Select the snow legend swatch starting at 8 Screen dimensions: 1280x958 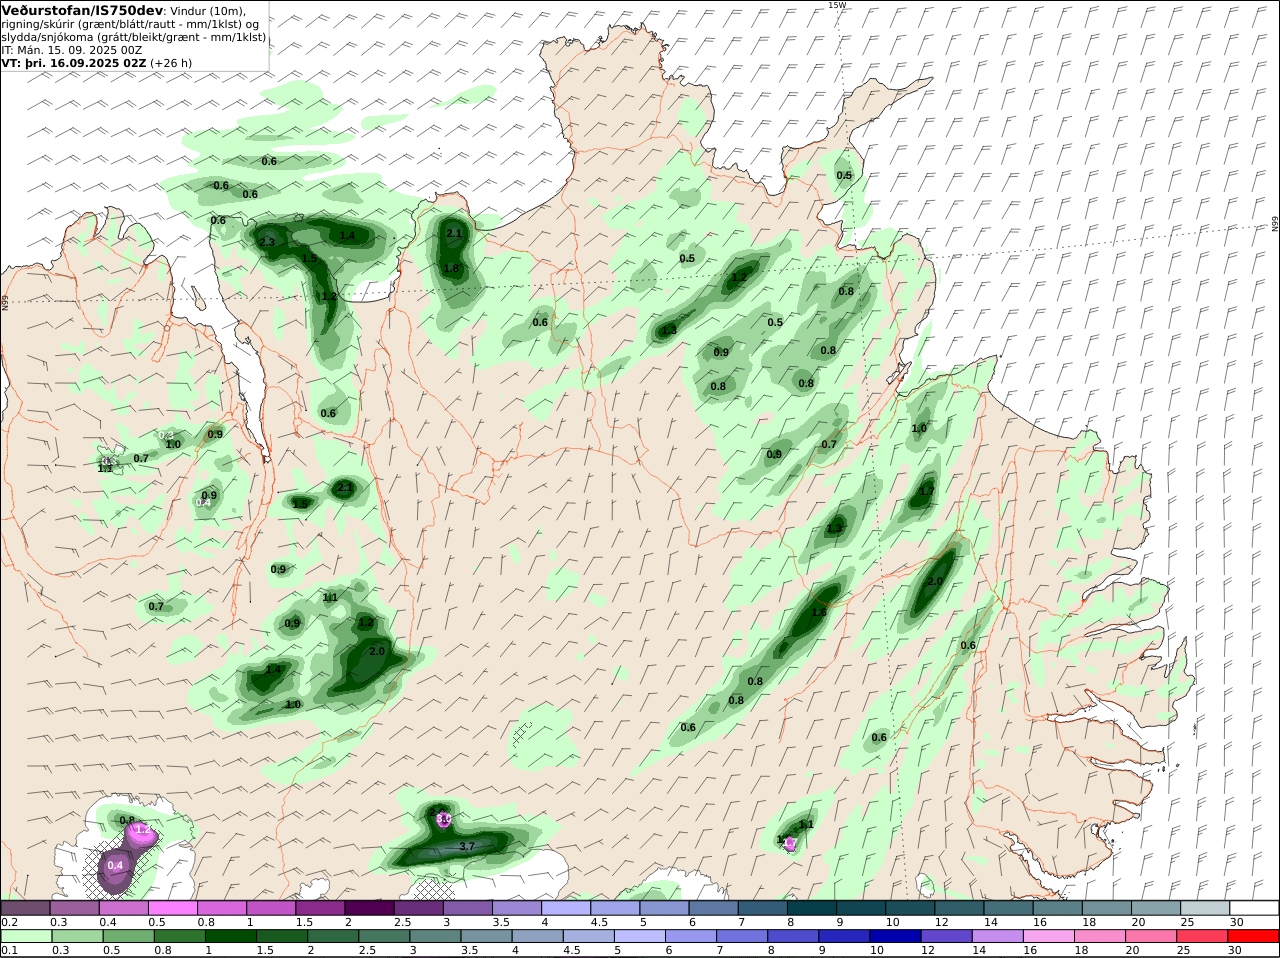click(811, 908)
